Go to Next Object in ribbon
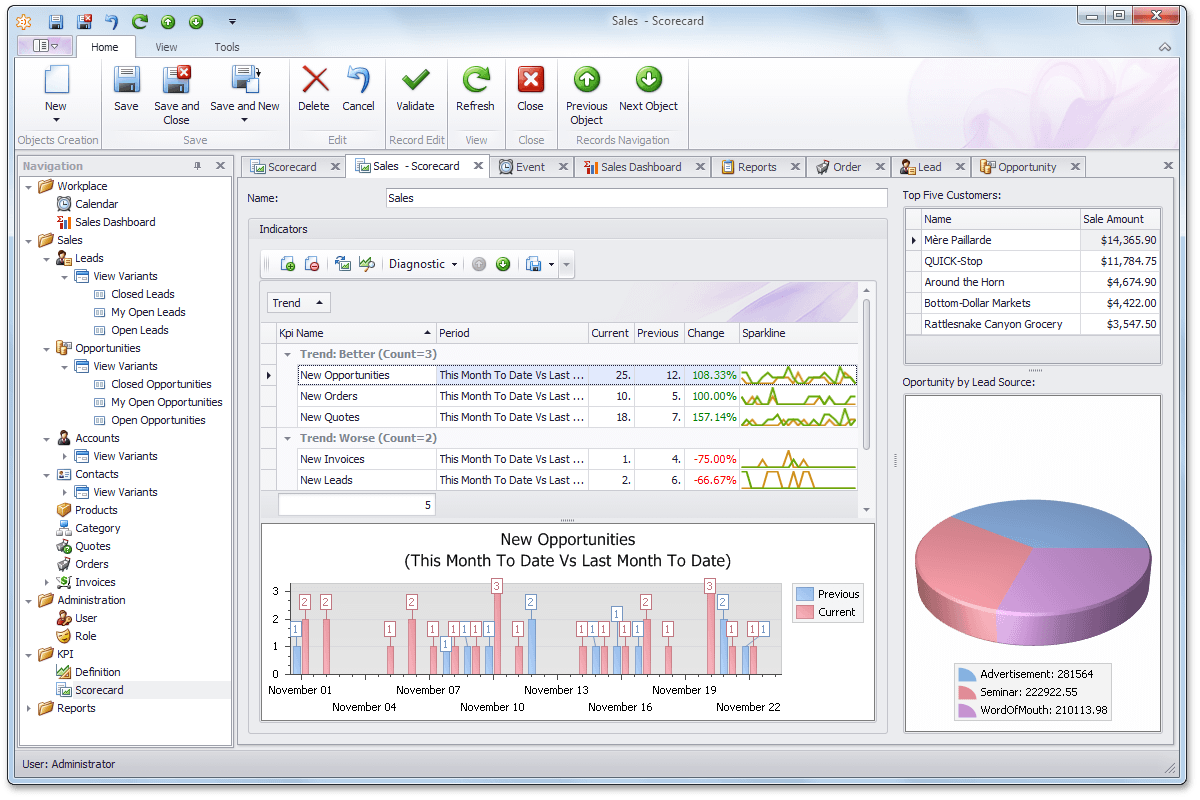Viewport: 1200px width, 800px height. tap(648, 81)
